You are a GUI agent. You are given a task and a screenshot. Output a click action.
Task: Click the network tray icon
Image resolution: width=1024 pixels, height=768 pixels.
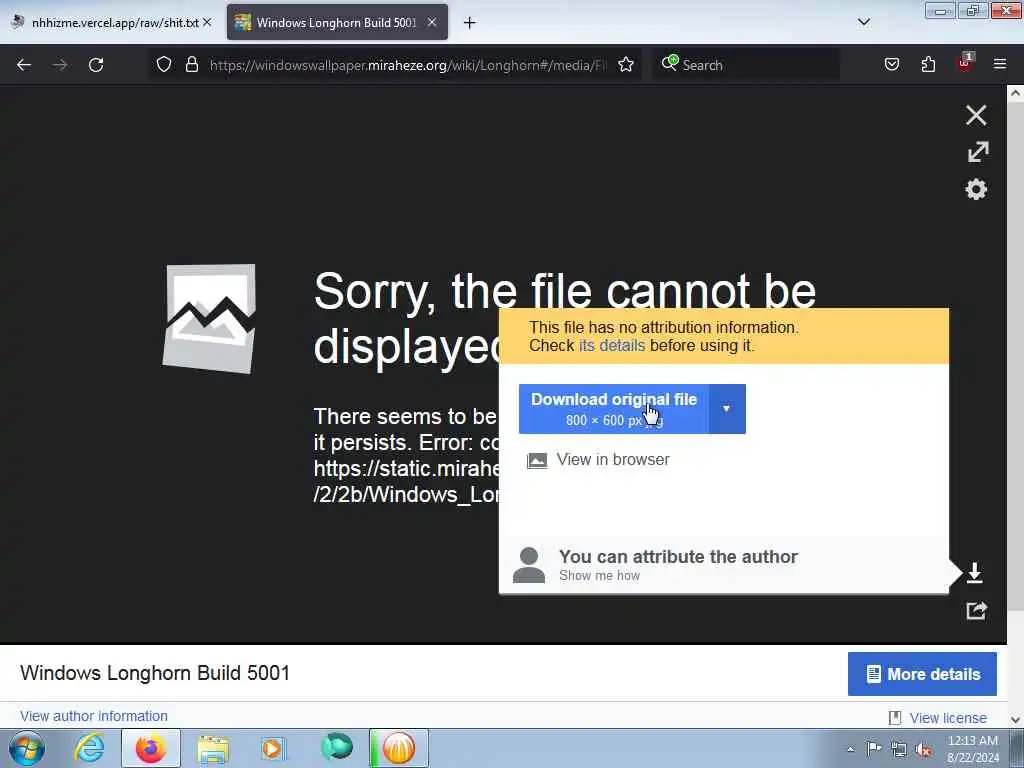pyautogui.click(x=899, y=749)
